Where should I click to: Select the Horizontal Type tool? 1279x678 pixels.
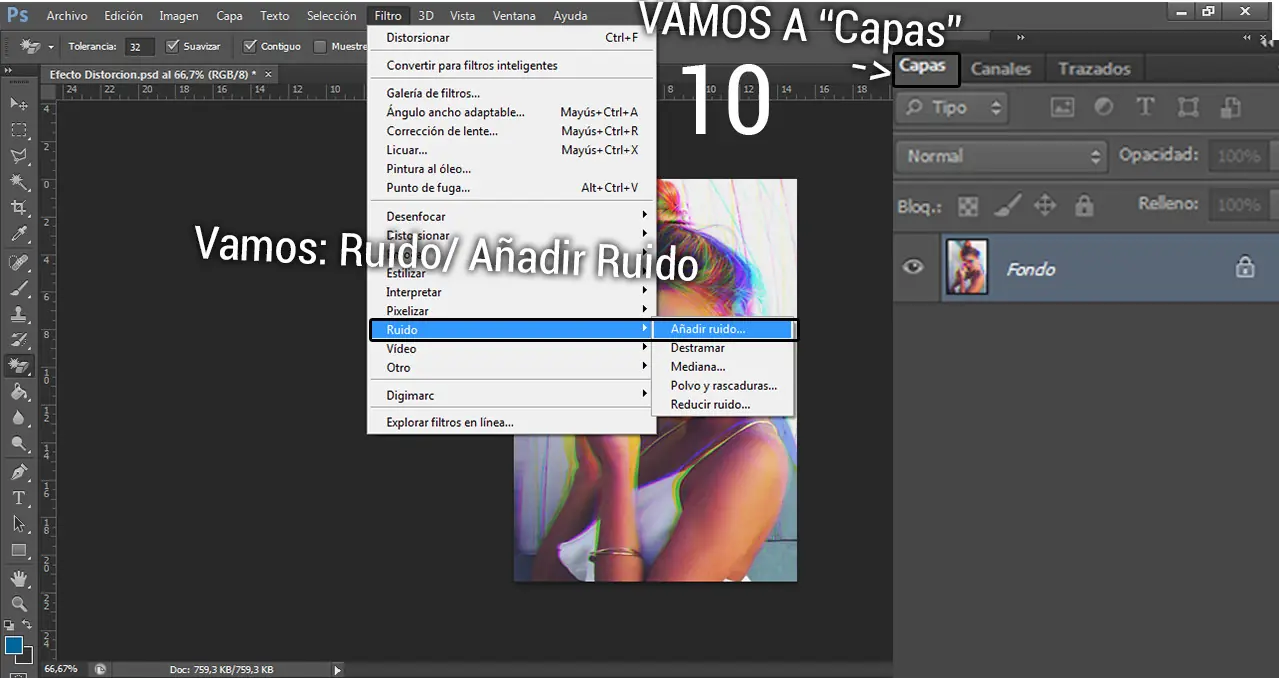[19, 498]
